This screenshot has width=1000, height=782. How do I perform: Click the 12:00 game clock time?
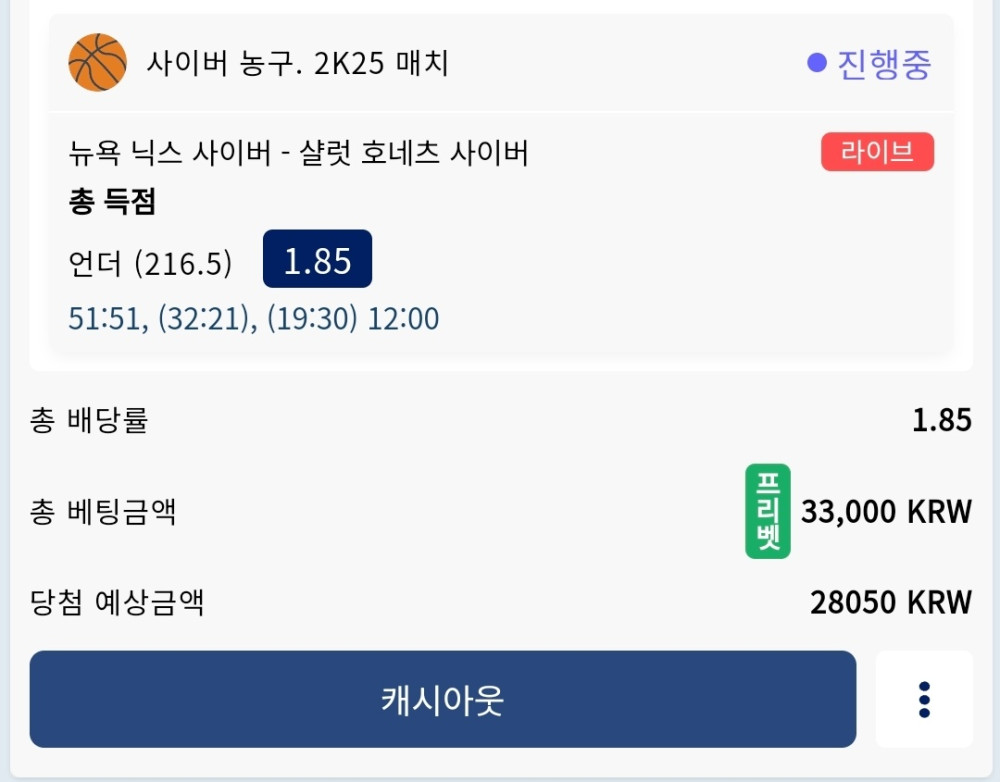pyautogui.click(x=403, y=319)
